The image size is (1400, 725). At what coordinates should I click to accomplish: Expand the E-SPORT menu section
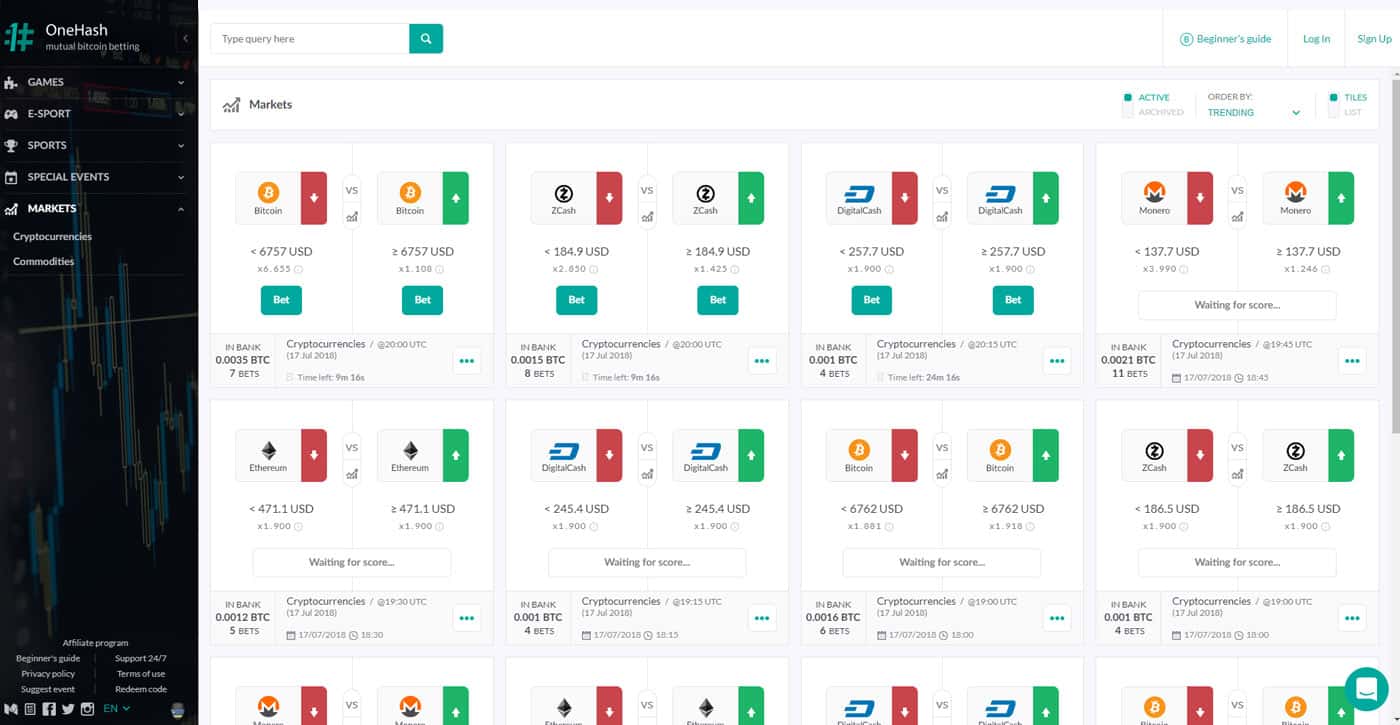point(94,113)
